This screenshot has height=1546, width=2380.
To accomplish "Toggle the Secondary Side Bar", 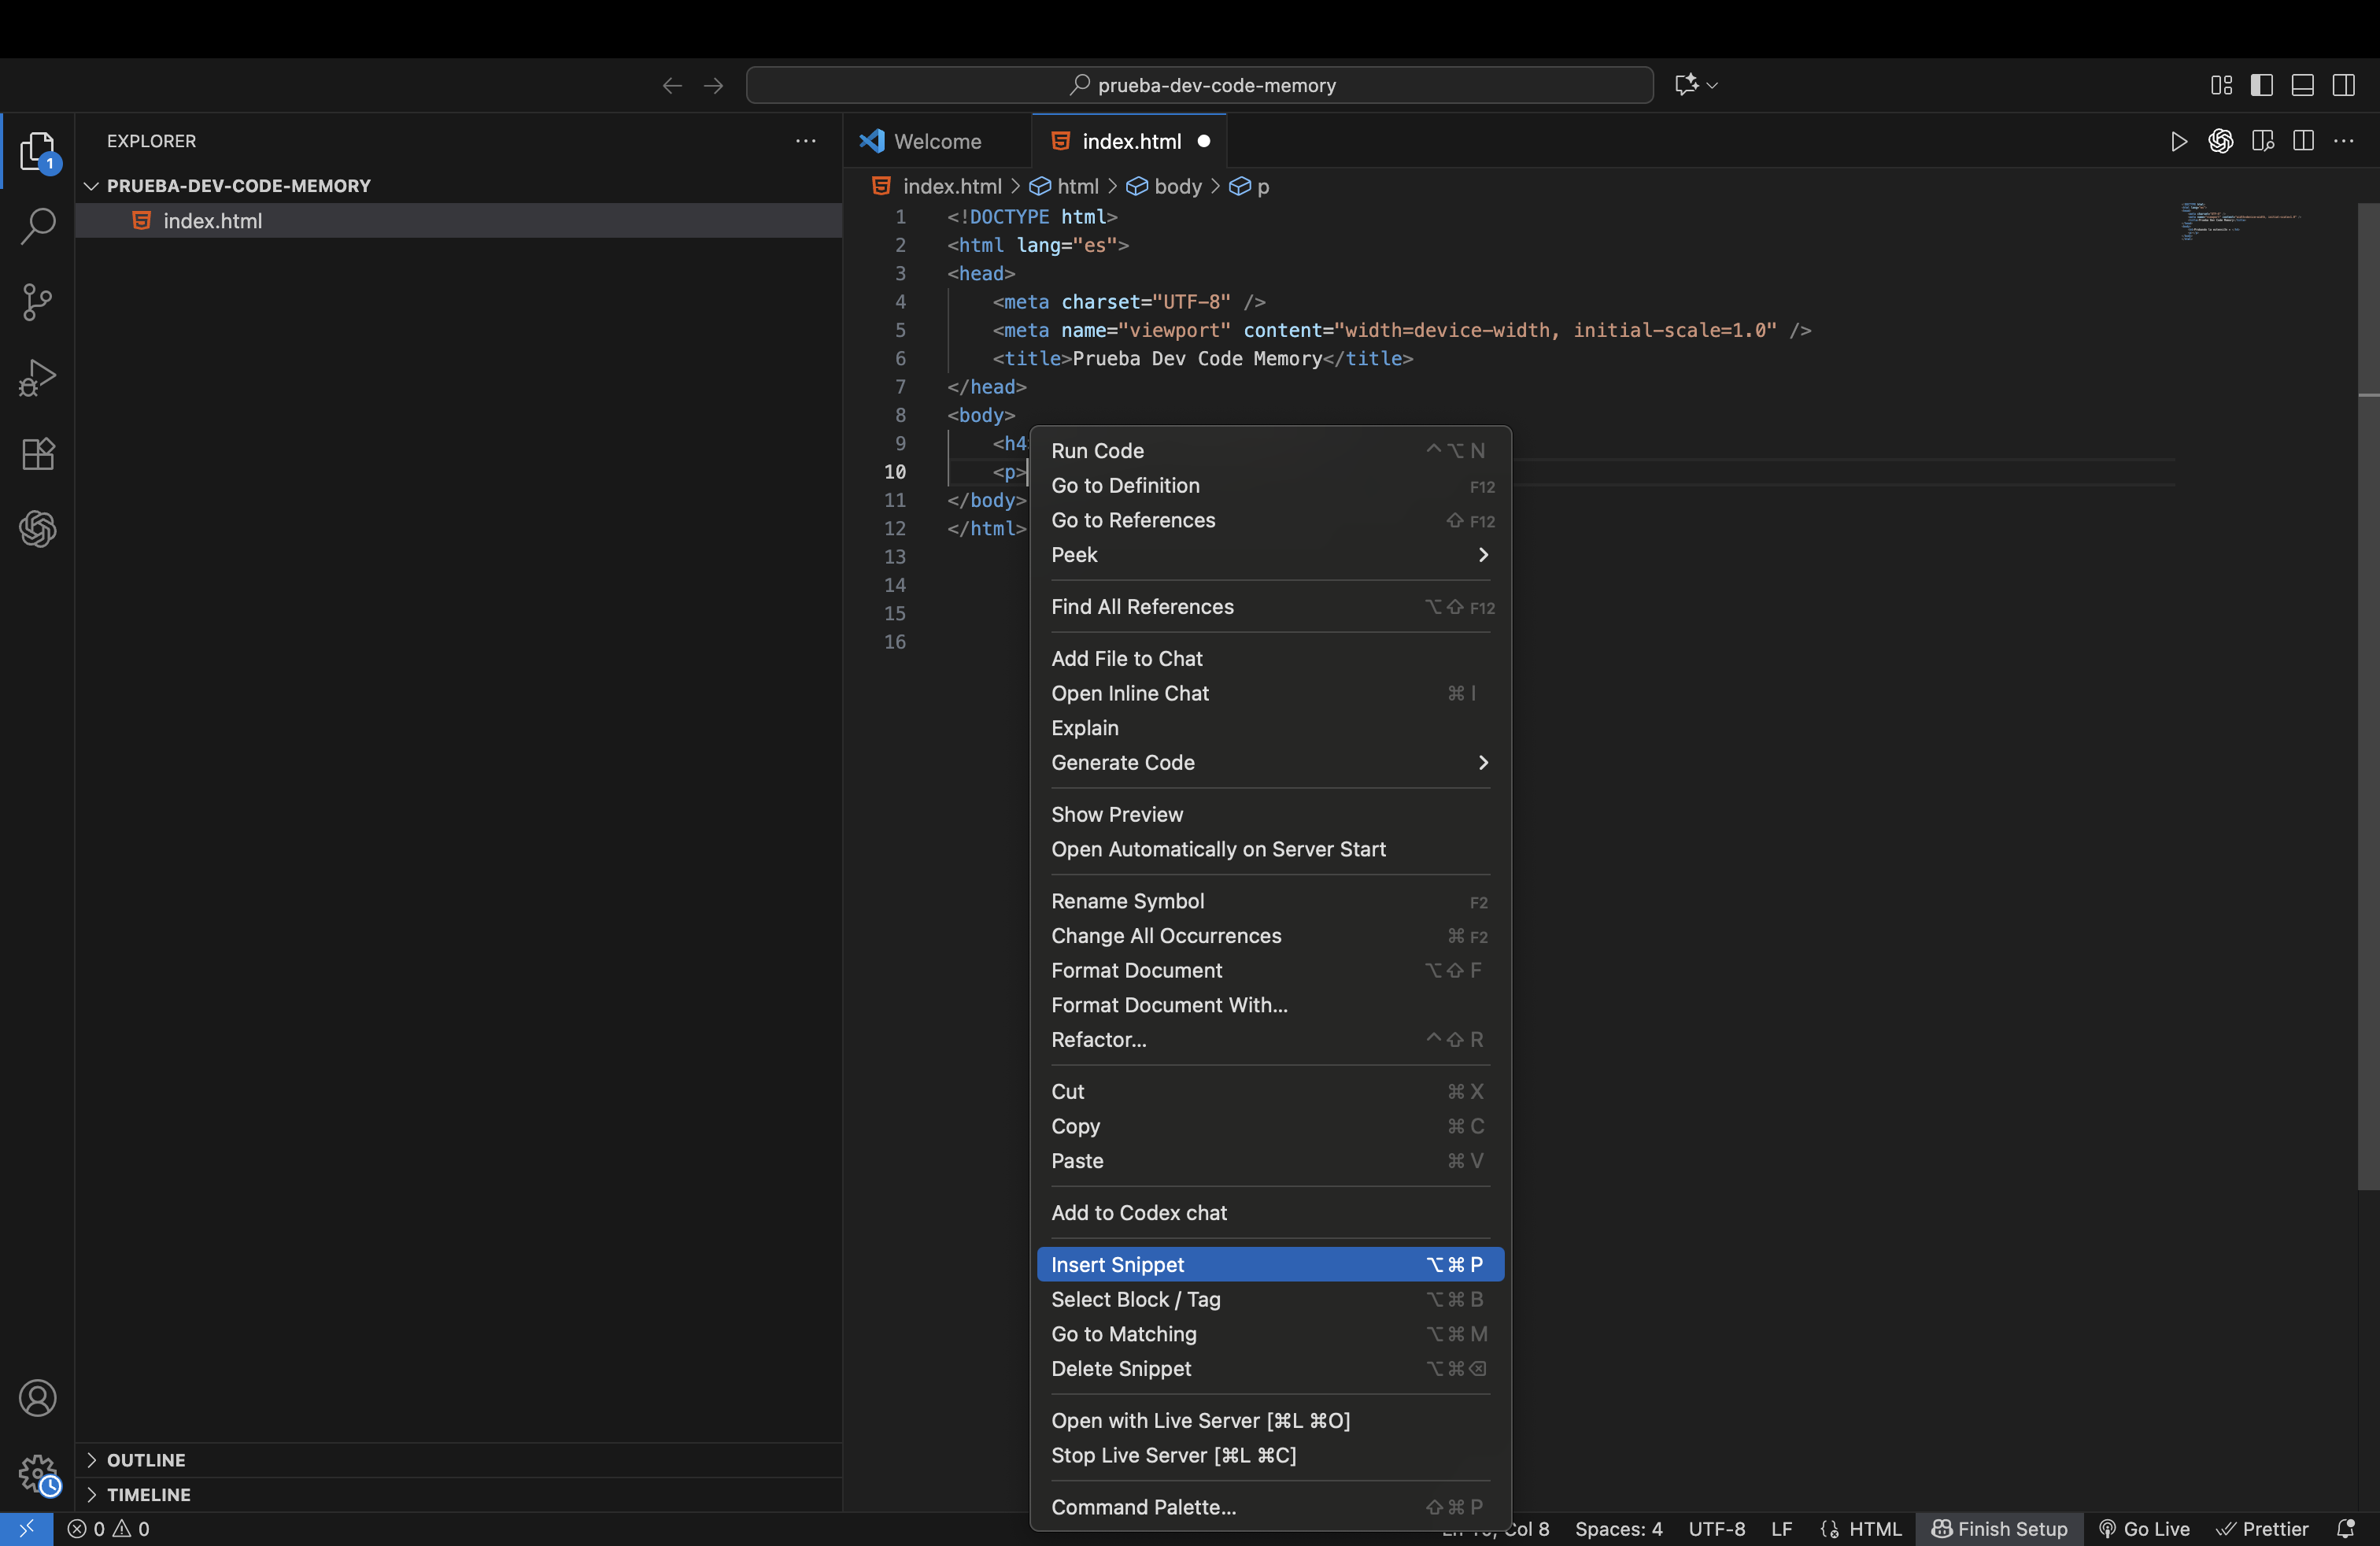I will point(2343,86).
